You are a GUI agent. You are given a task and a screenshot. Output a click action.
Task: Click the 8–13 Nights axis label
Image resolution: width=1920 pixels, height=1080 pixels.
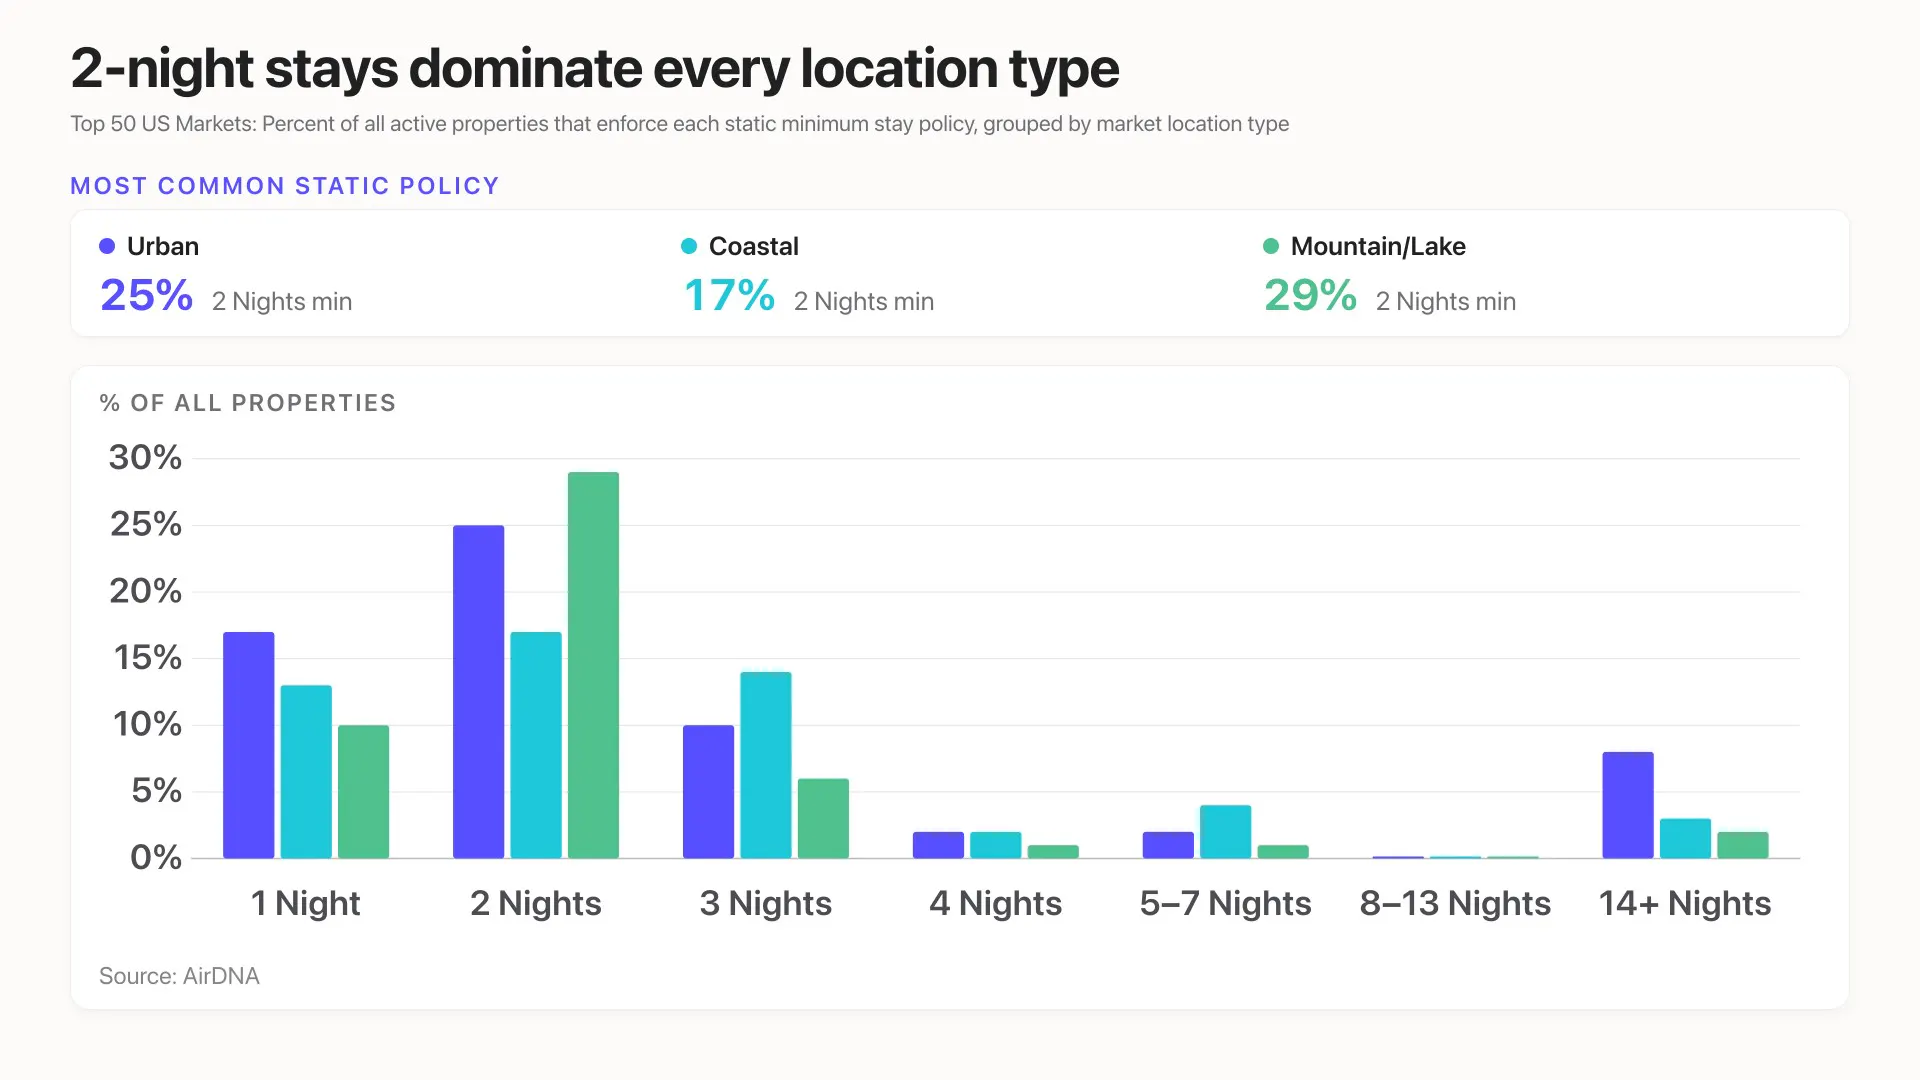[x=1456, y=903]
